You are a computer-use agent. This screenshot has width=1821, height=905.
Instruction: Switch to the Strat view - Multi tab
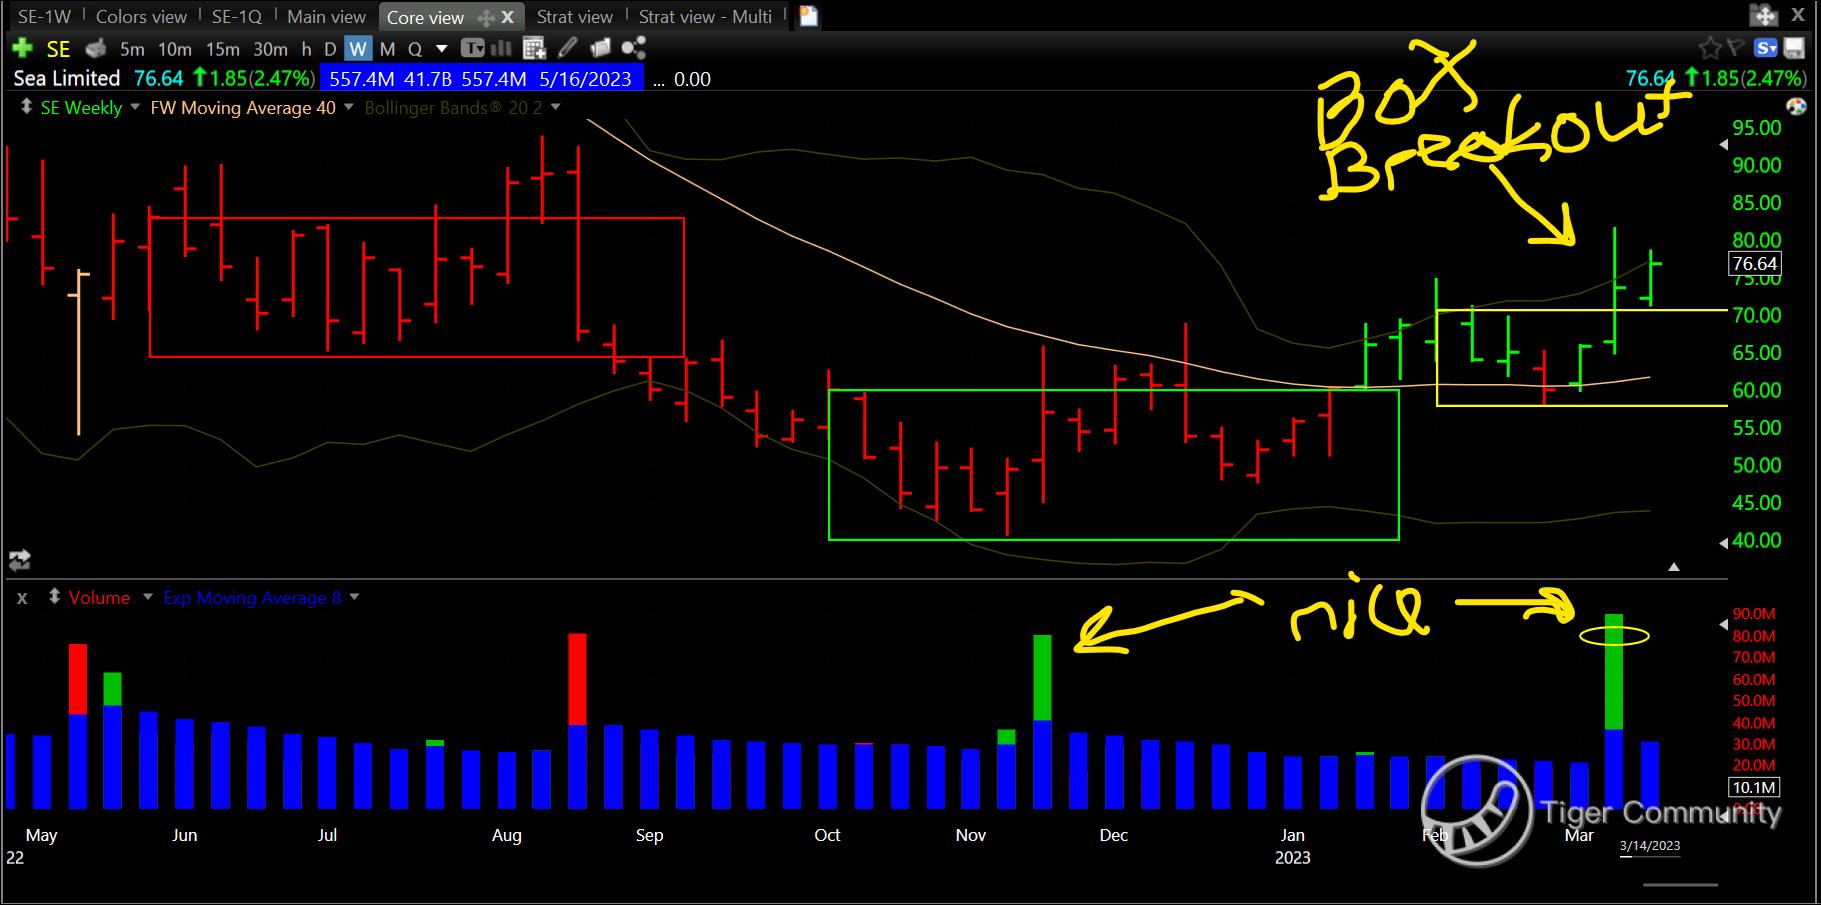(705, 17)
